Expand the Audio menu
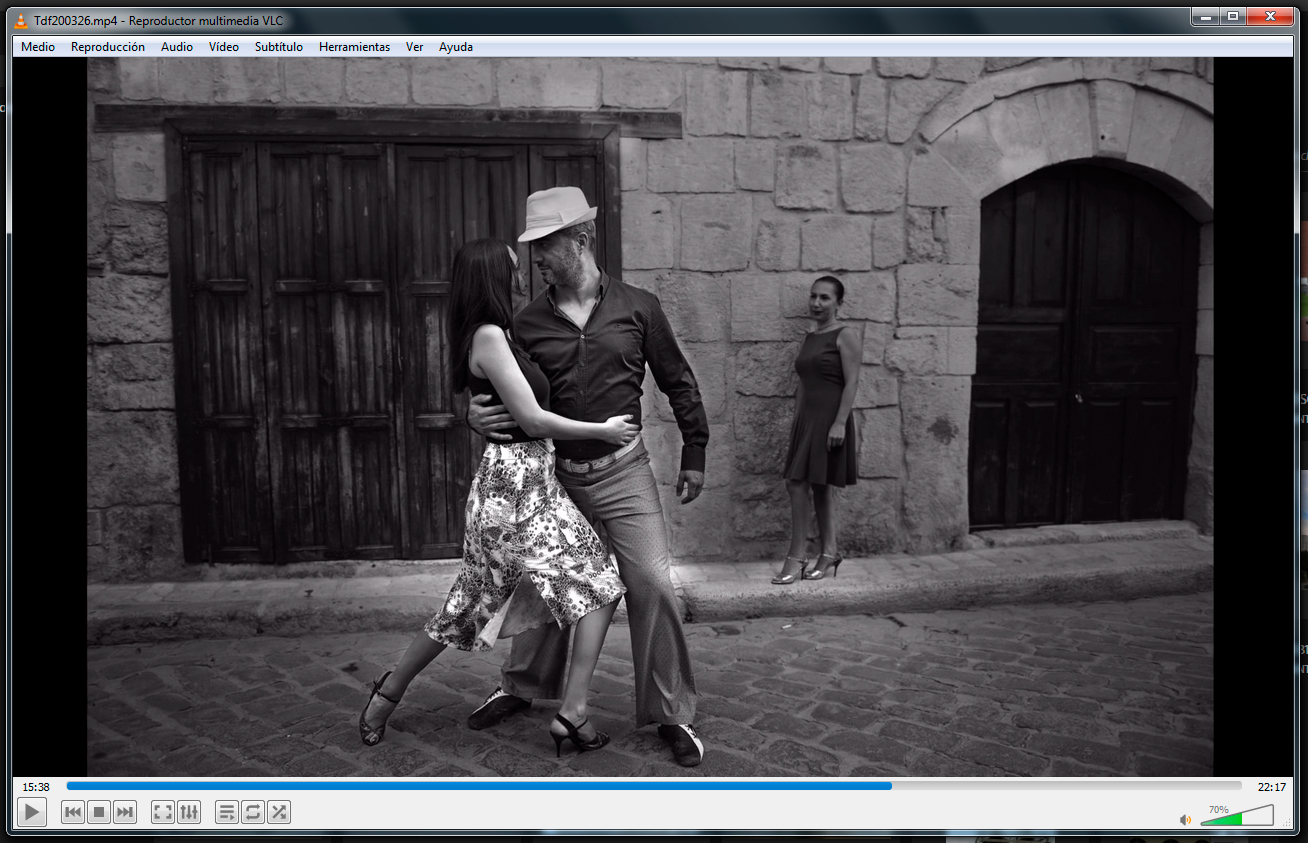Viewport: 1308px width, 843px height. [x=177, y=47]
